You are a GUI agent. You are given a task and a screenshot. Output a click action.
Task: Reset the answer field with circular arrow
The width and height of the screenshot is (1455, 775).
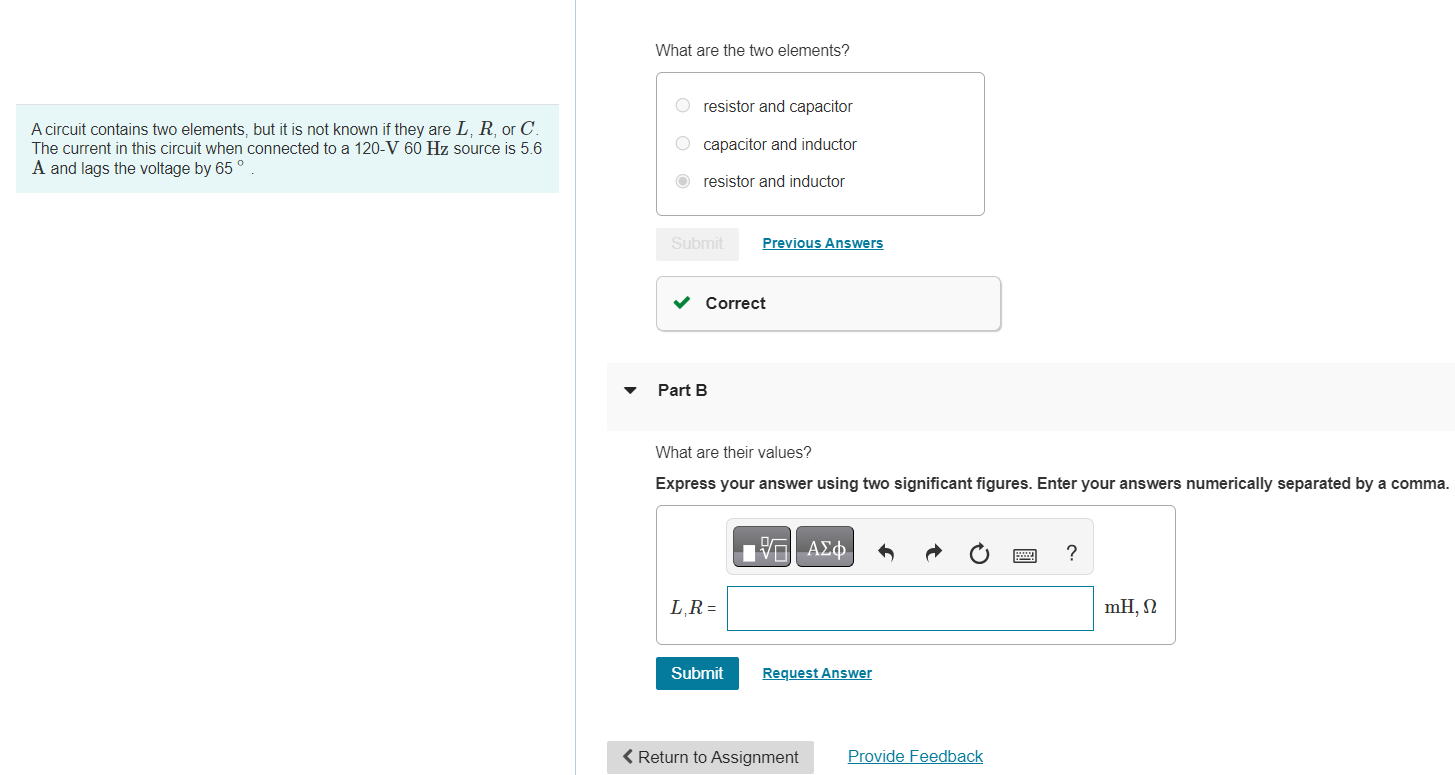pos(978,552)
